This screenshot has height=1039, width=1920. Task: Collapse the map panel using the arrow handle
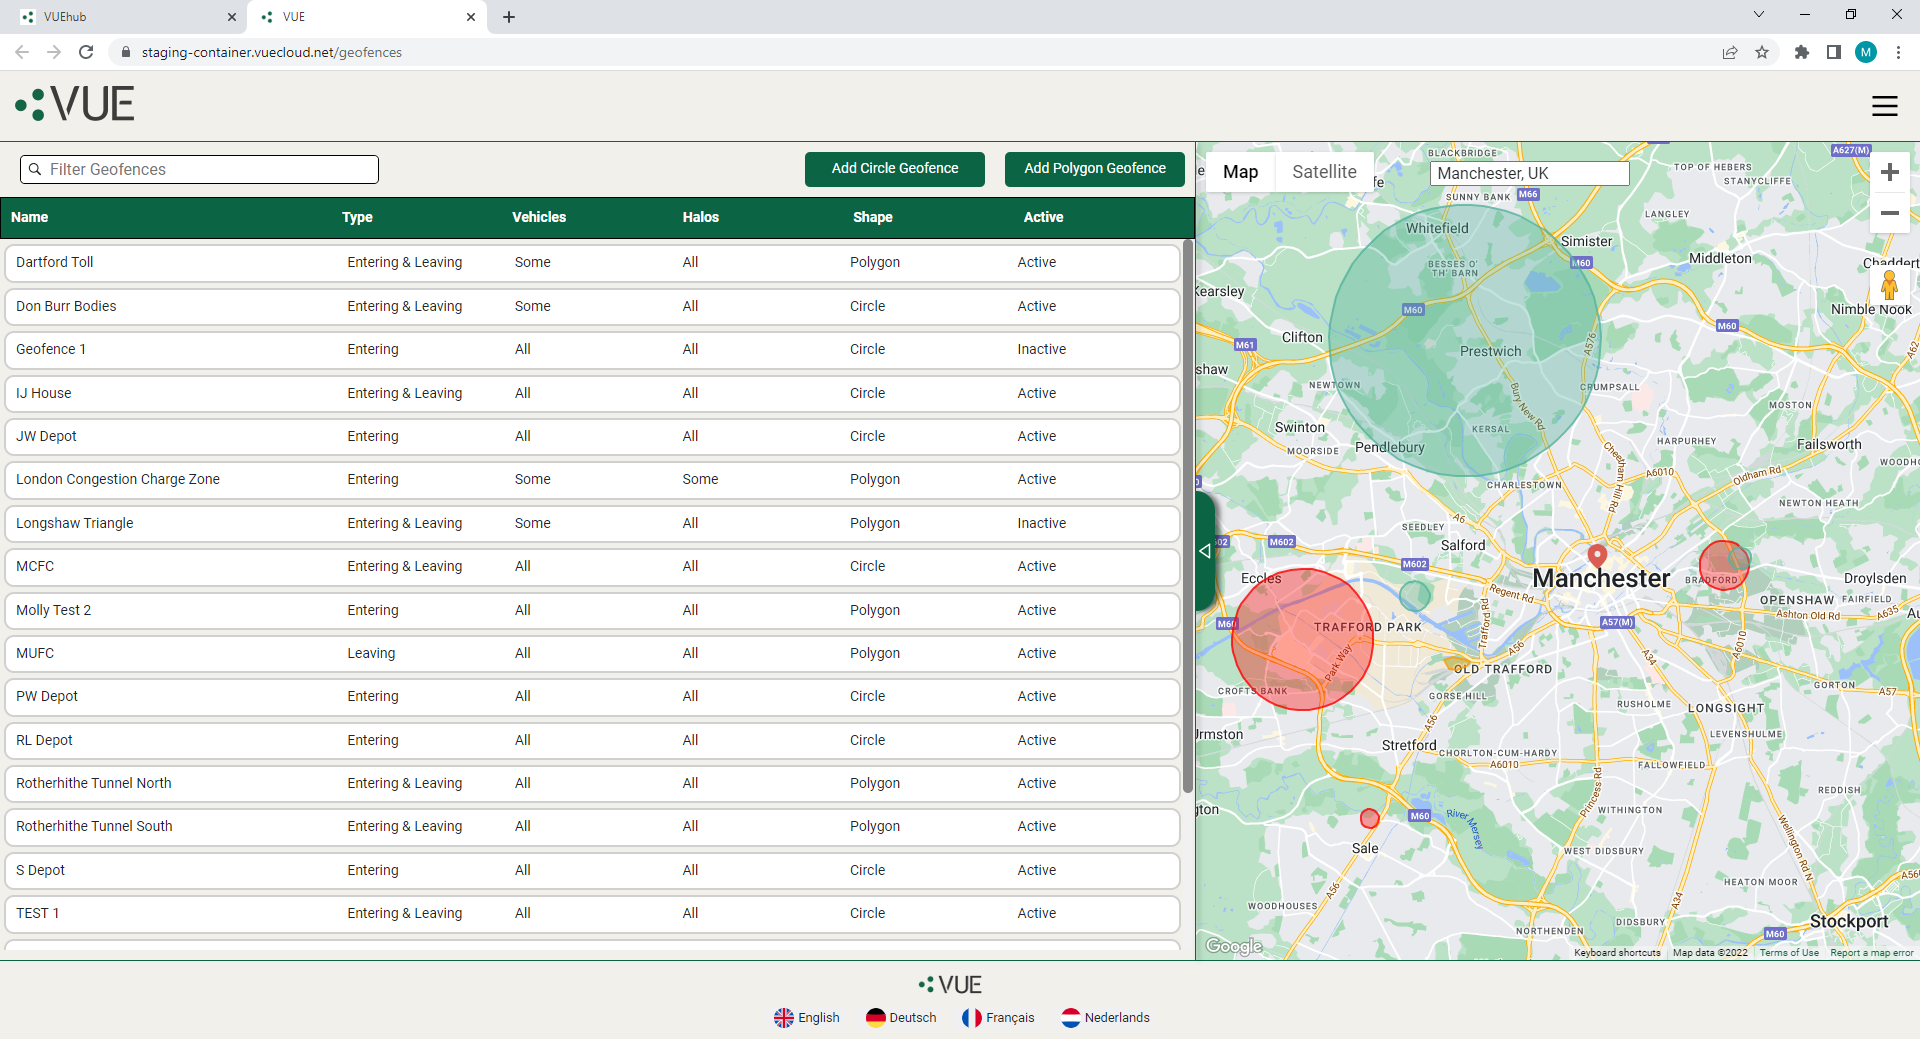(x=1205, y=551)
